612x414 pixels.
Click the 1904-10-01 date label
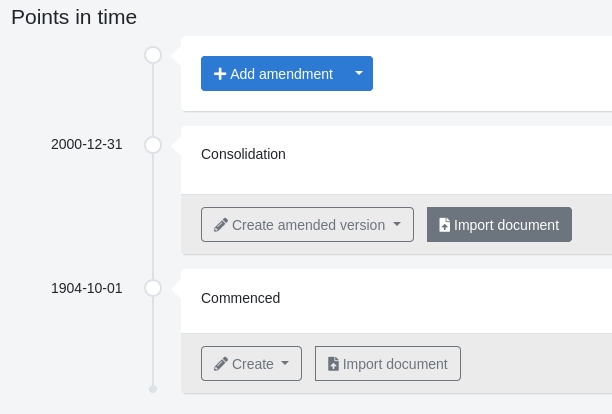tap(87, 288)
